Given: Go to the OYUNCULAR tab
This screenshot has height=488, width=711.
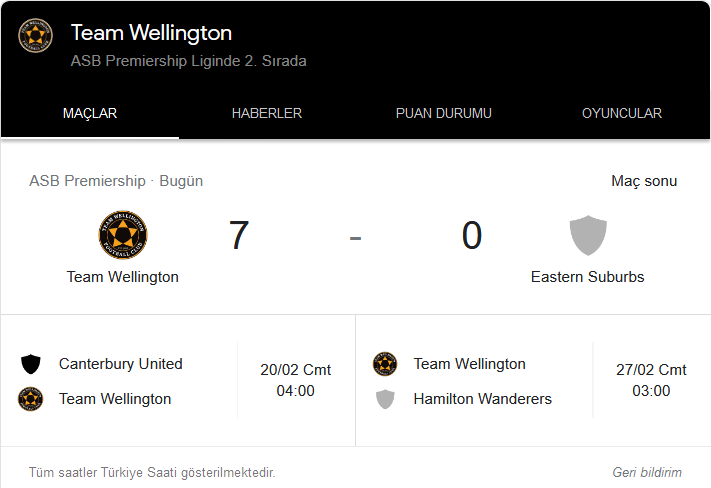Looking at the screenshot, I should click(x=622, y=113).
